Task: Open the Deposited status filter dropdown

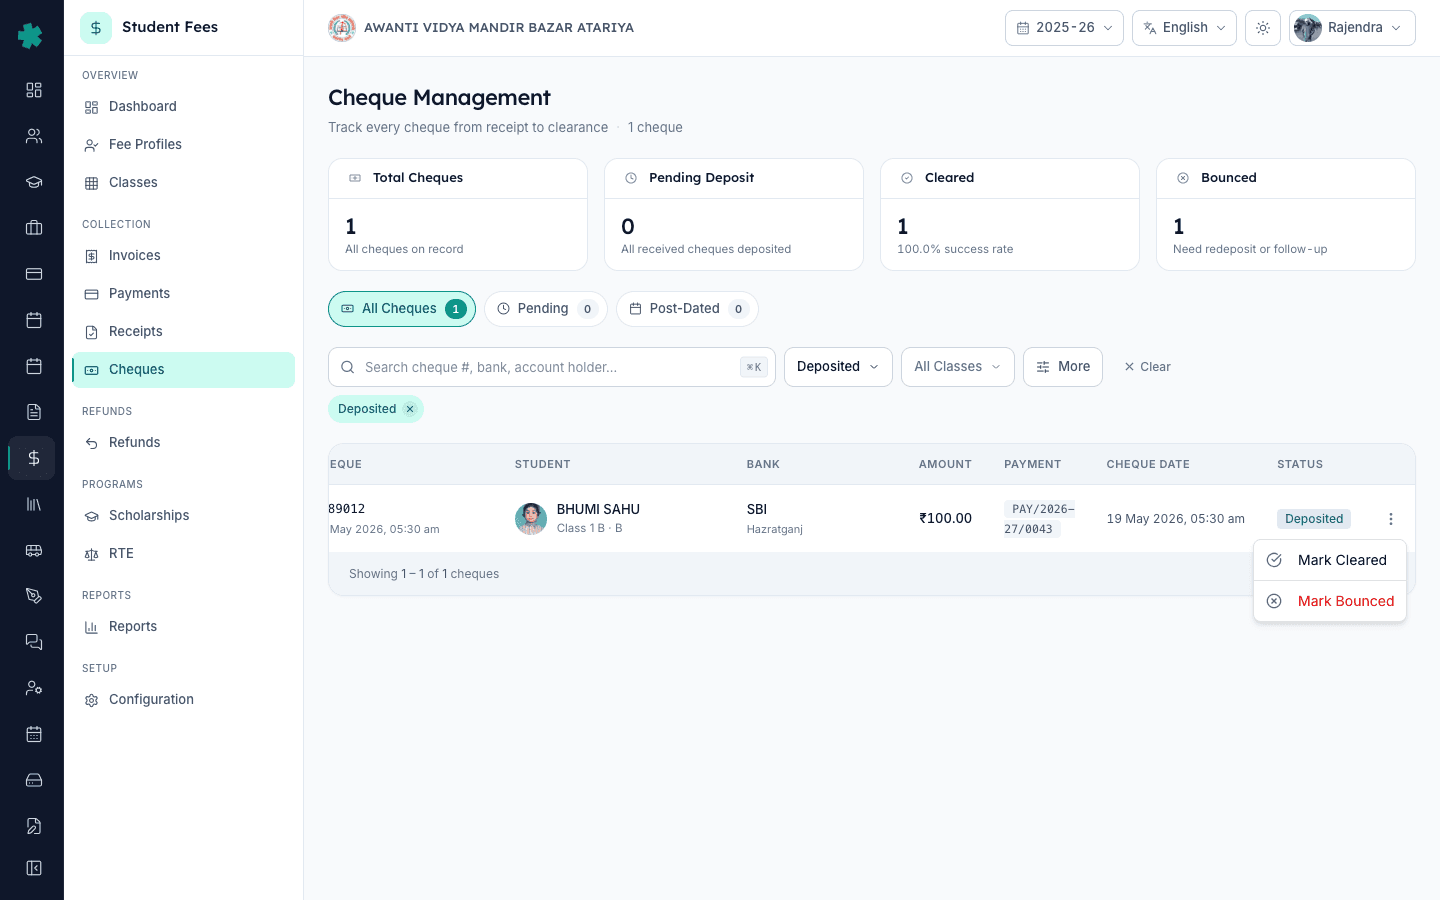Action: (838, 367)
